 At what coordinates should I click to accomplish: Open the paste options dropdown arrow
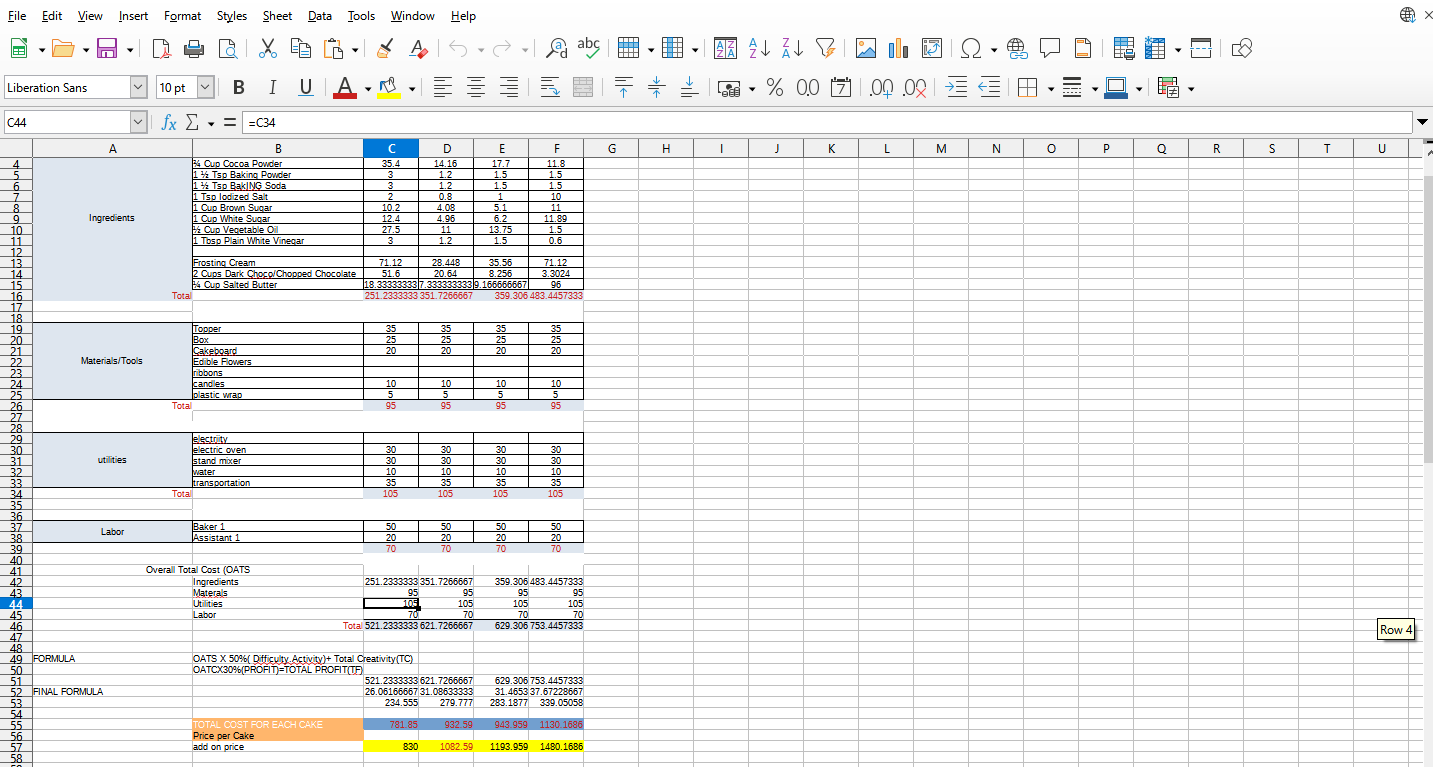[355, 48]
